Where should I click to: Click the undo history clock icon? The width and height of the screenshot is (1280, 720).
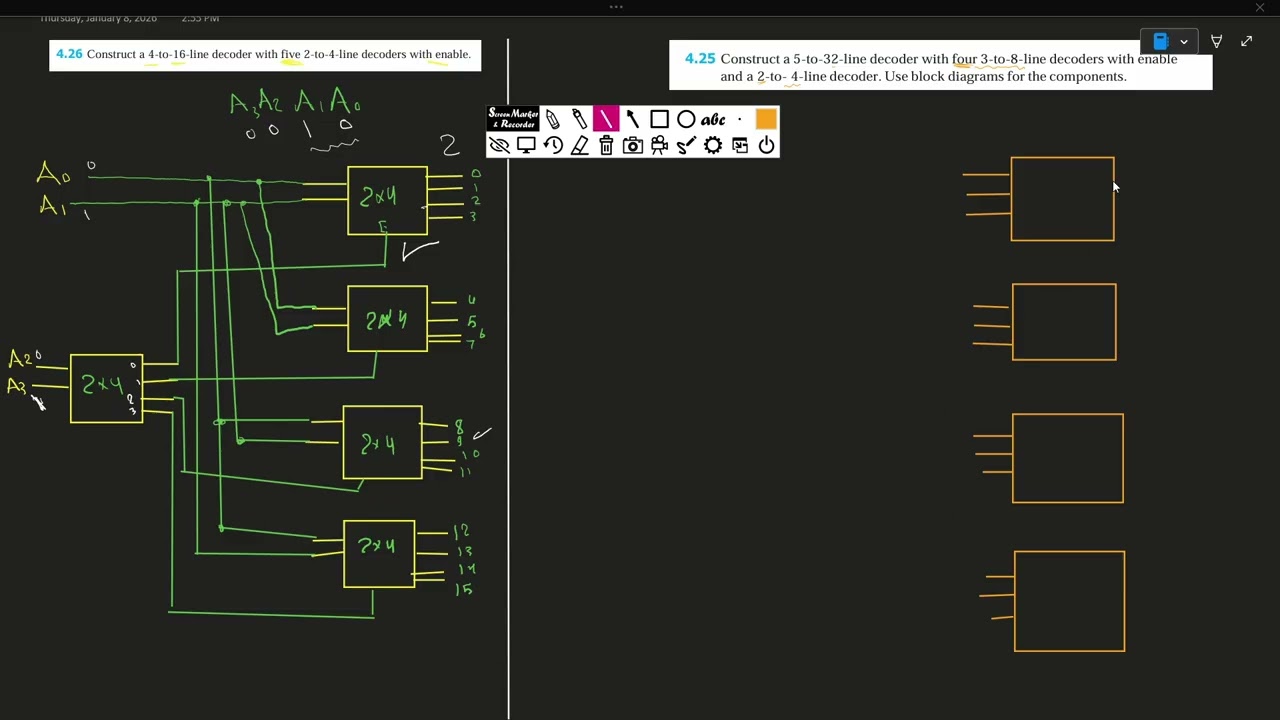pyautogui.click(x=553, y=146)
